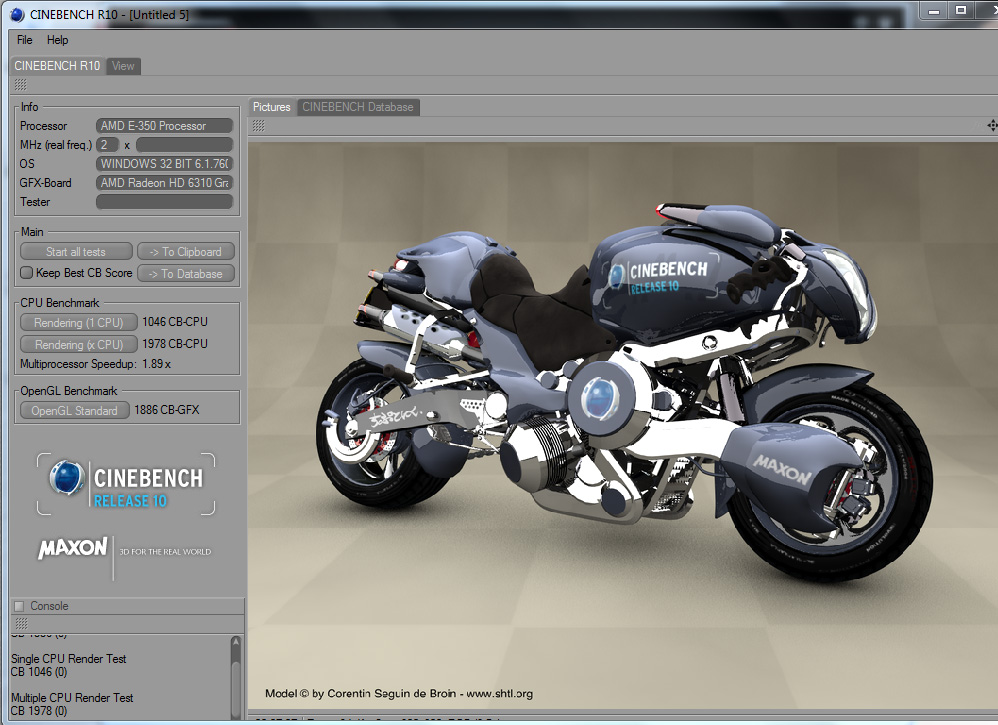Click the console vertical scrollbar
The width and height of the screenshot is (998, 725).
tap(236, 679)
